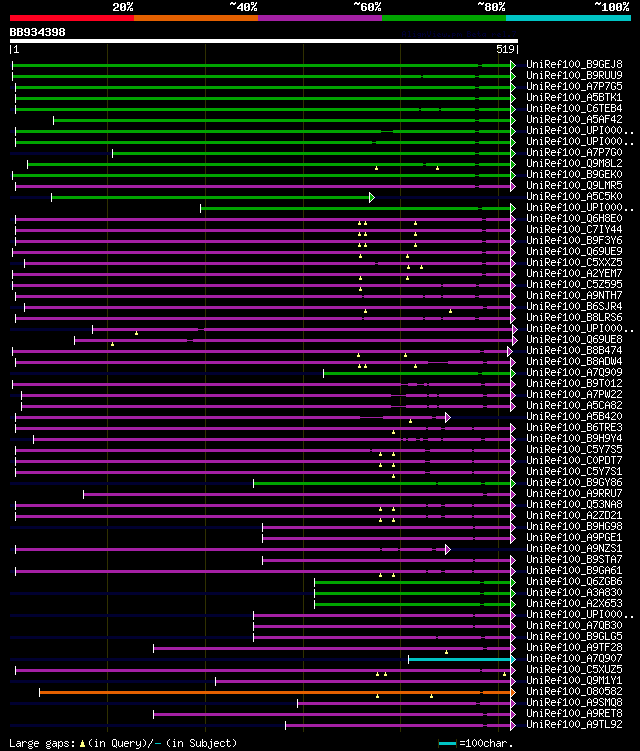640x751 pixels.
Task: Select the UniRef100_C7IY44 label
Action: coord(574,229)
